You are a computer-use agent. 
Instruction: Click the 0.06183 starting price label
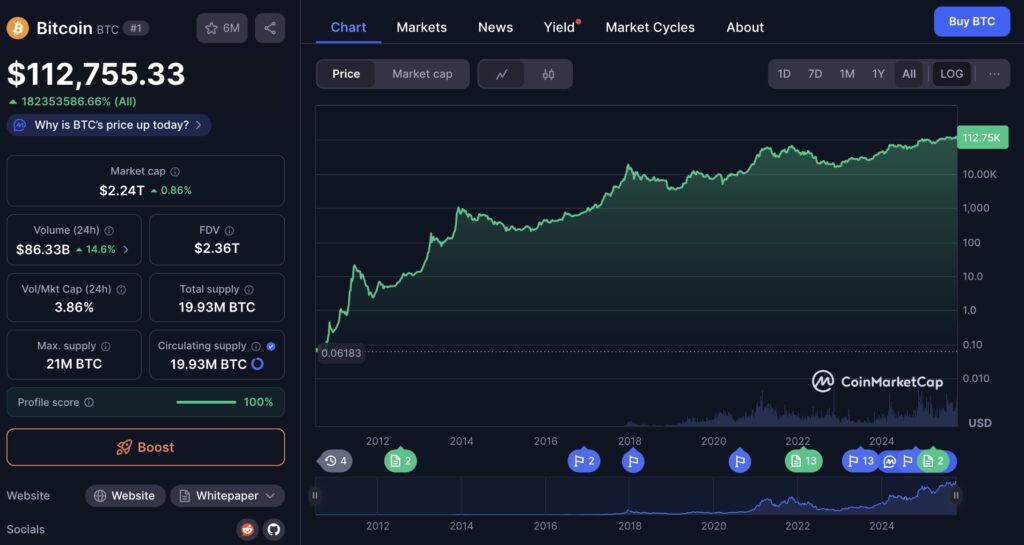(x=340, y=353)
